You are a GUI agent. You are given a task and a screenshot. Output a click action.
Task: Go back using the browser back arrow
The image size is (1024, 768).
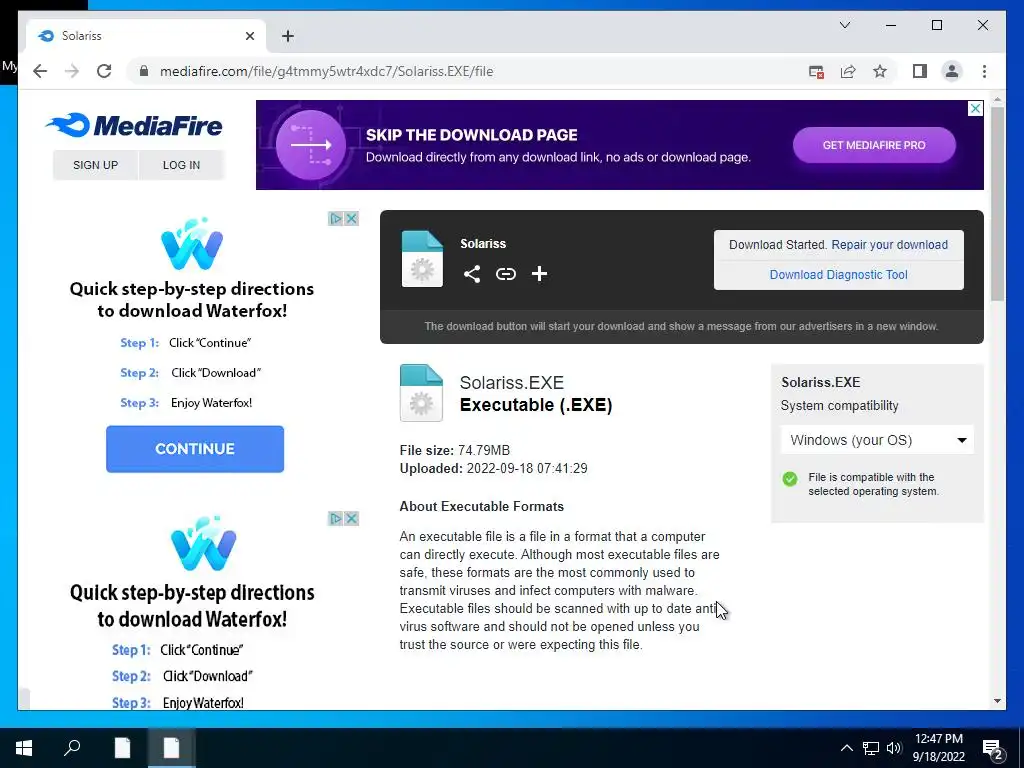click(40, 71)
